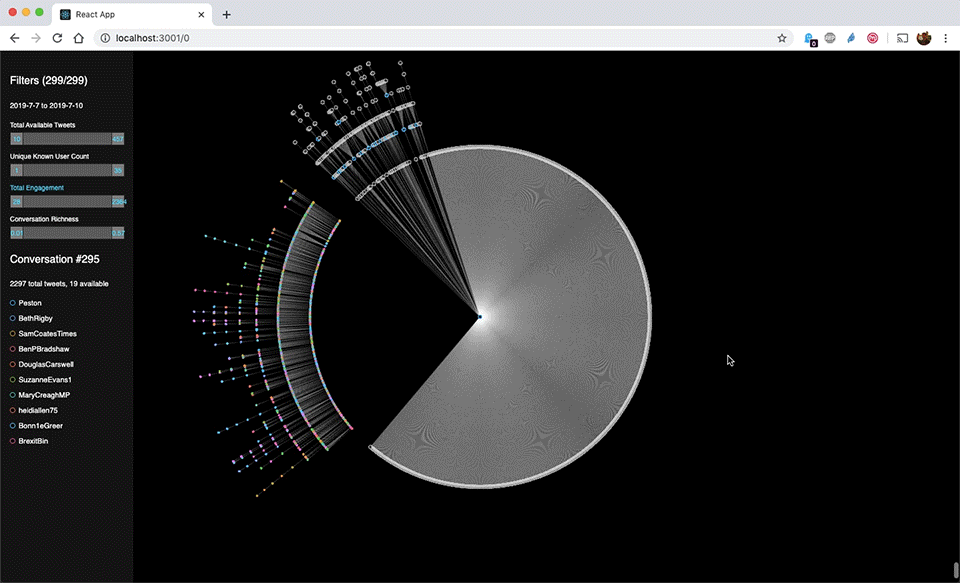
Task: Click the forward navigation arrow
Action: coord(36,37)
